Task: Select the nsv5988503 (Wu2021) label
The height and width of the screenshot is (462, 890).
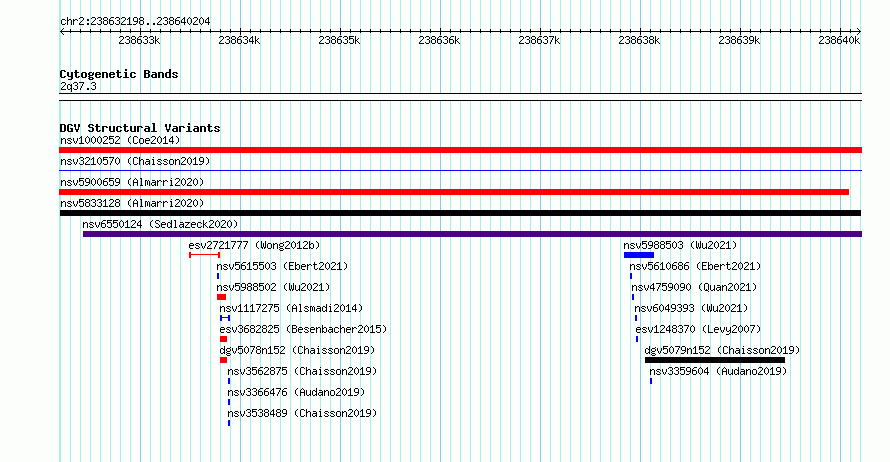Action: pyautogui.click(x=680, y=245)
